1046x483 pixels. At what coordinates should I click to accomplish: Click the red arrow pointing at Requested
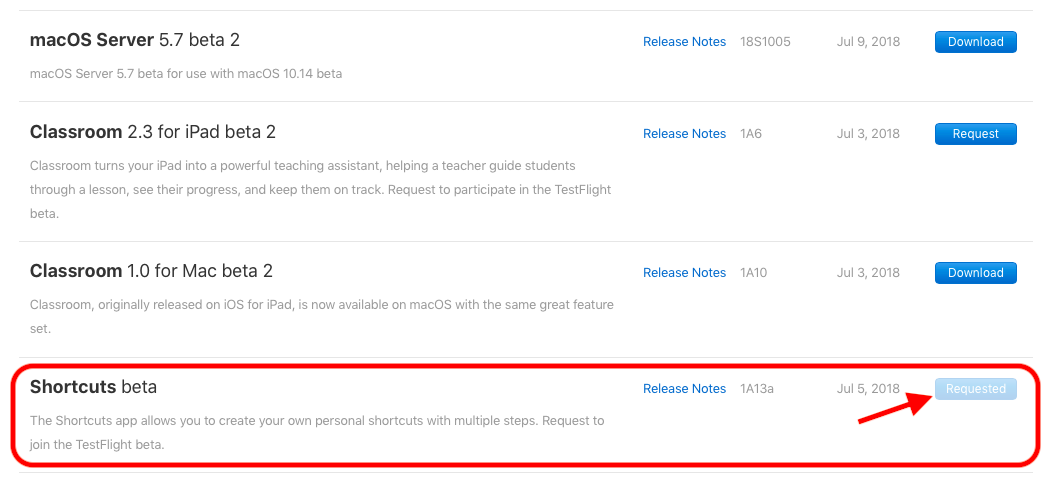click(x=890, y=409)
